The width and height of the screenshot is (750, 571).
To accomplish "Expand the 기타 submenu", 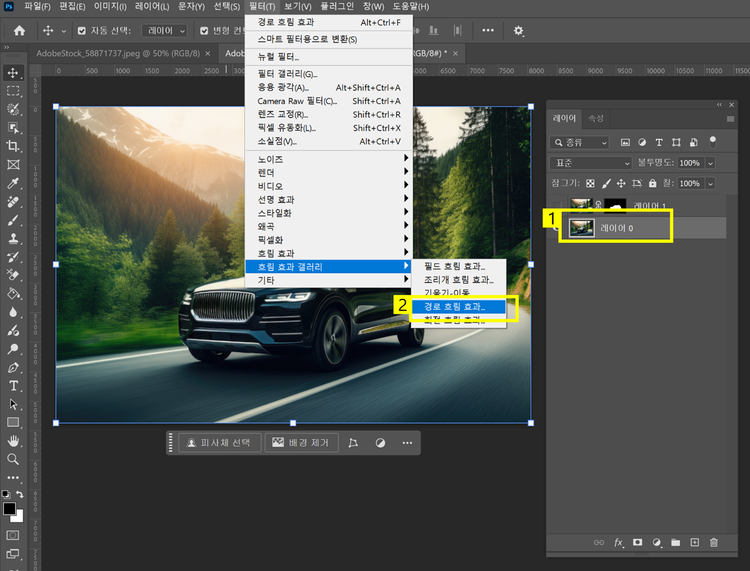I will (329, 280).
